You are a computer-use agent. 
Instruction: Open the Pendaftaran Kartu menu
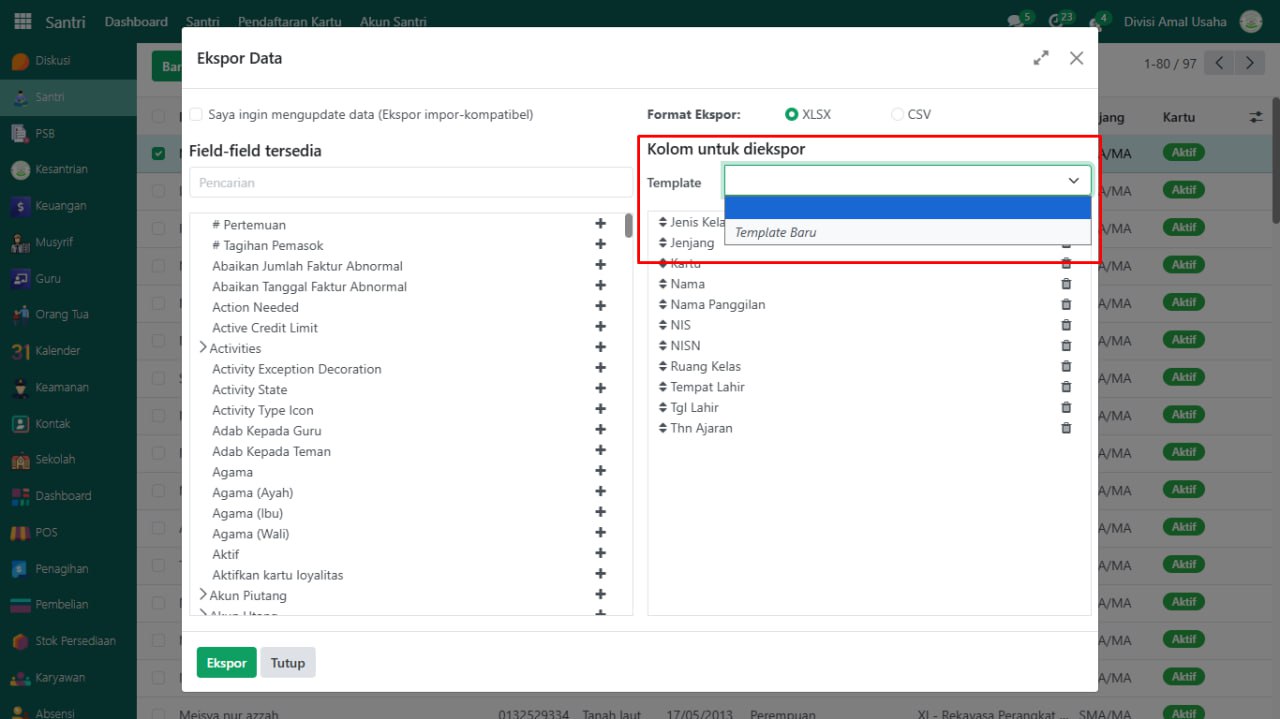coord(289,22)
